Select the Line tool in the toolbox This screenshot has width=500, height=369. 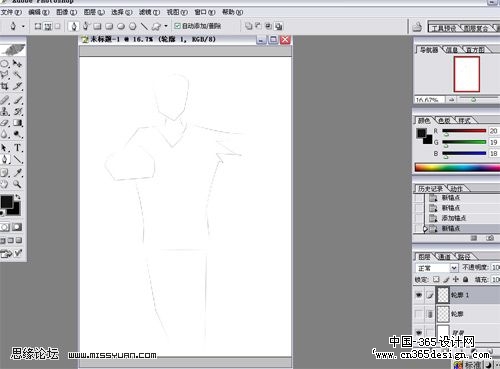click(x=17, y=159)
